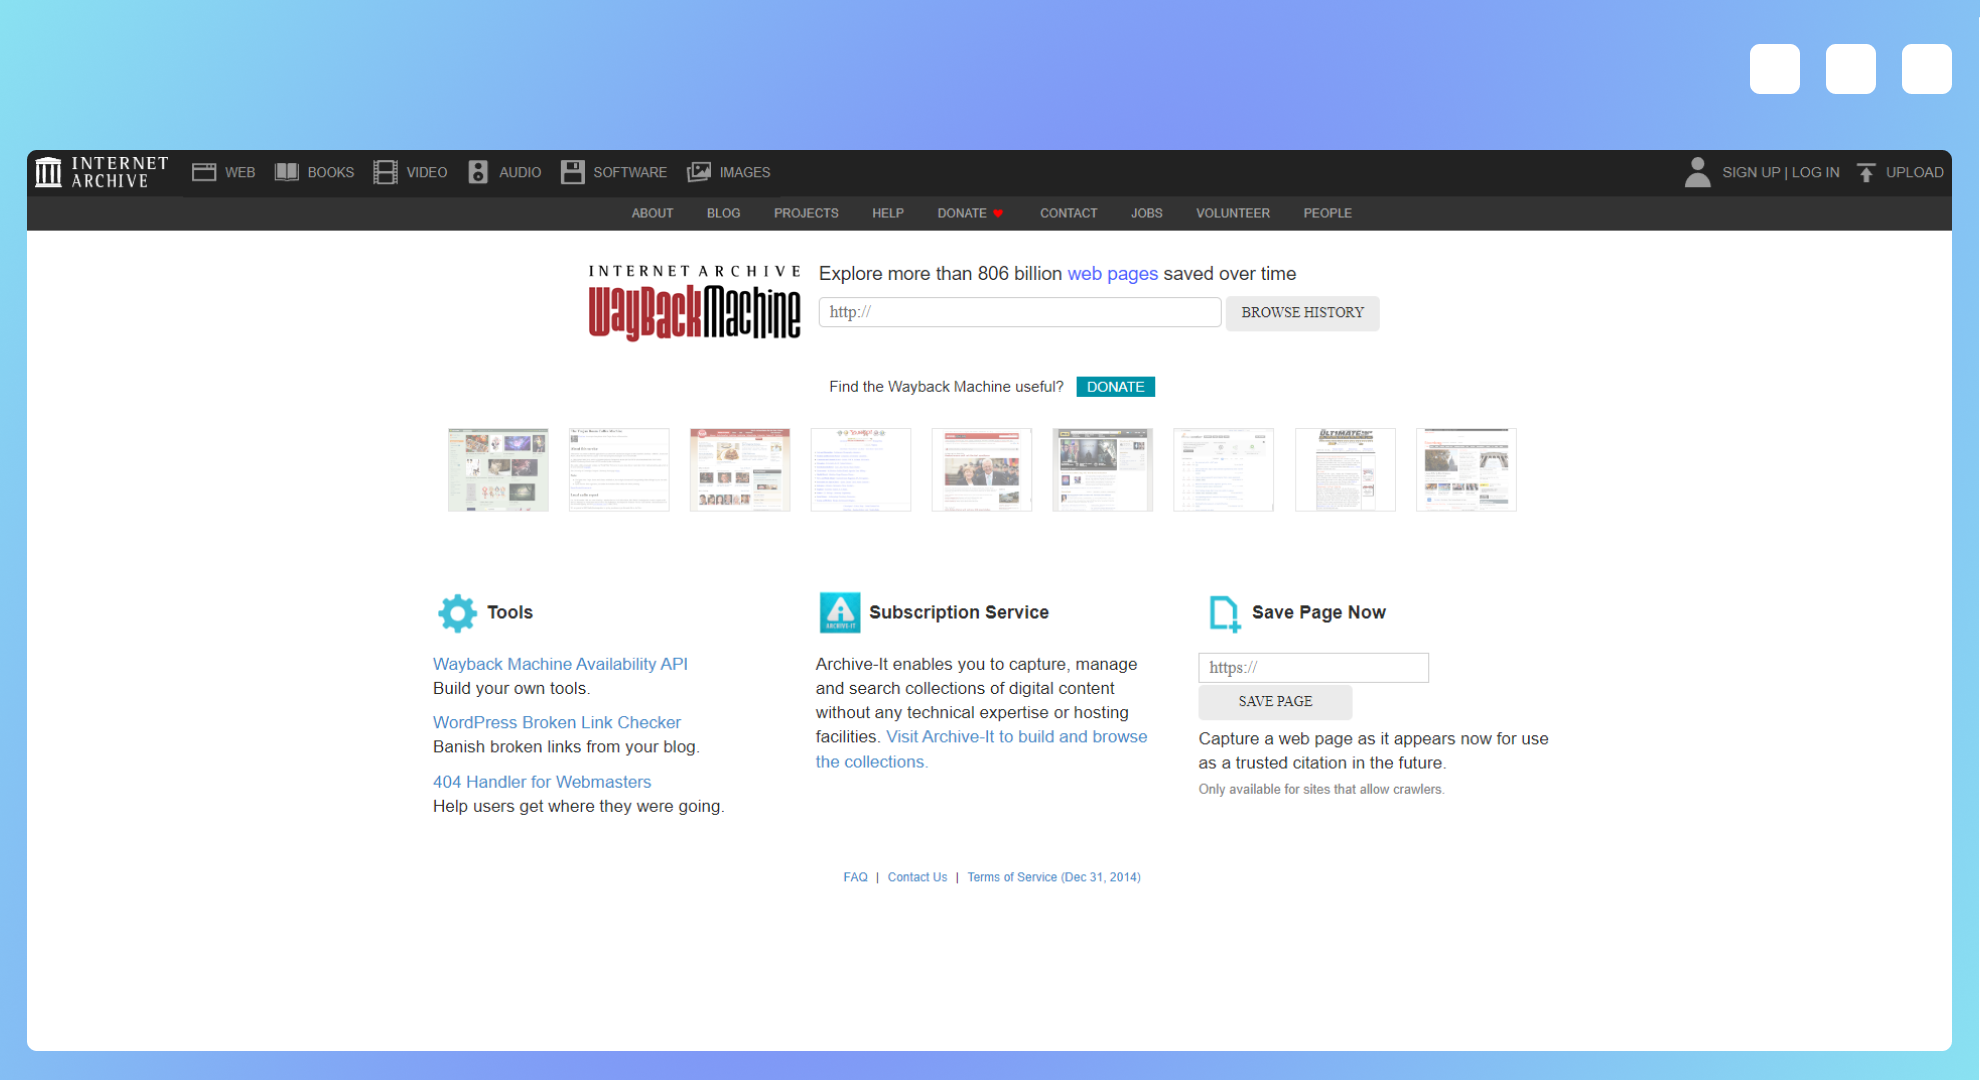Click the Upload arrow icon
Viewport: 1980px width, 1080px height.
(x=1866, y=172)
